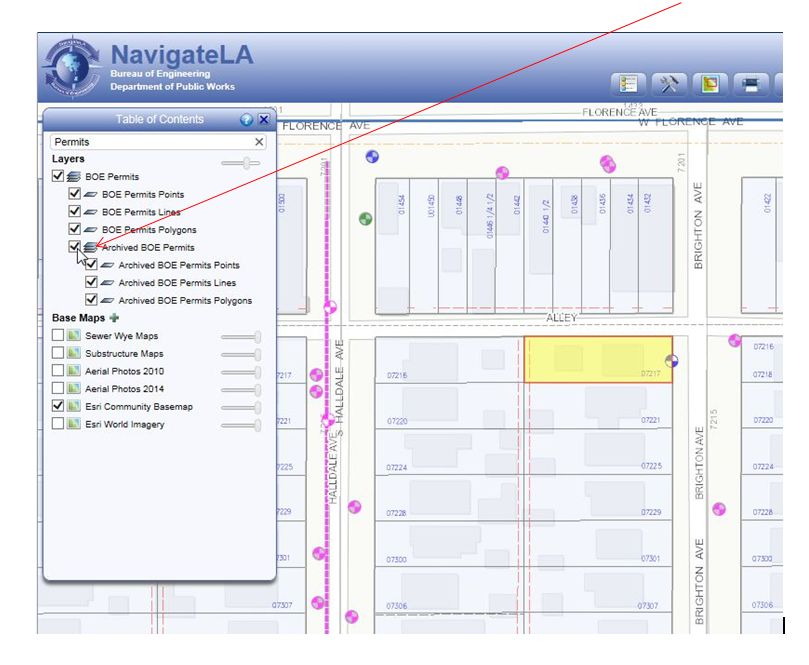Viewport: 809px width, 665px height.
Task: Click the Sewer Wye Maps basemap icon
Action: coord(74,335)
